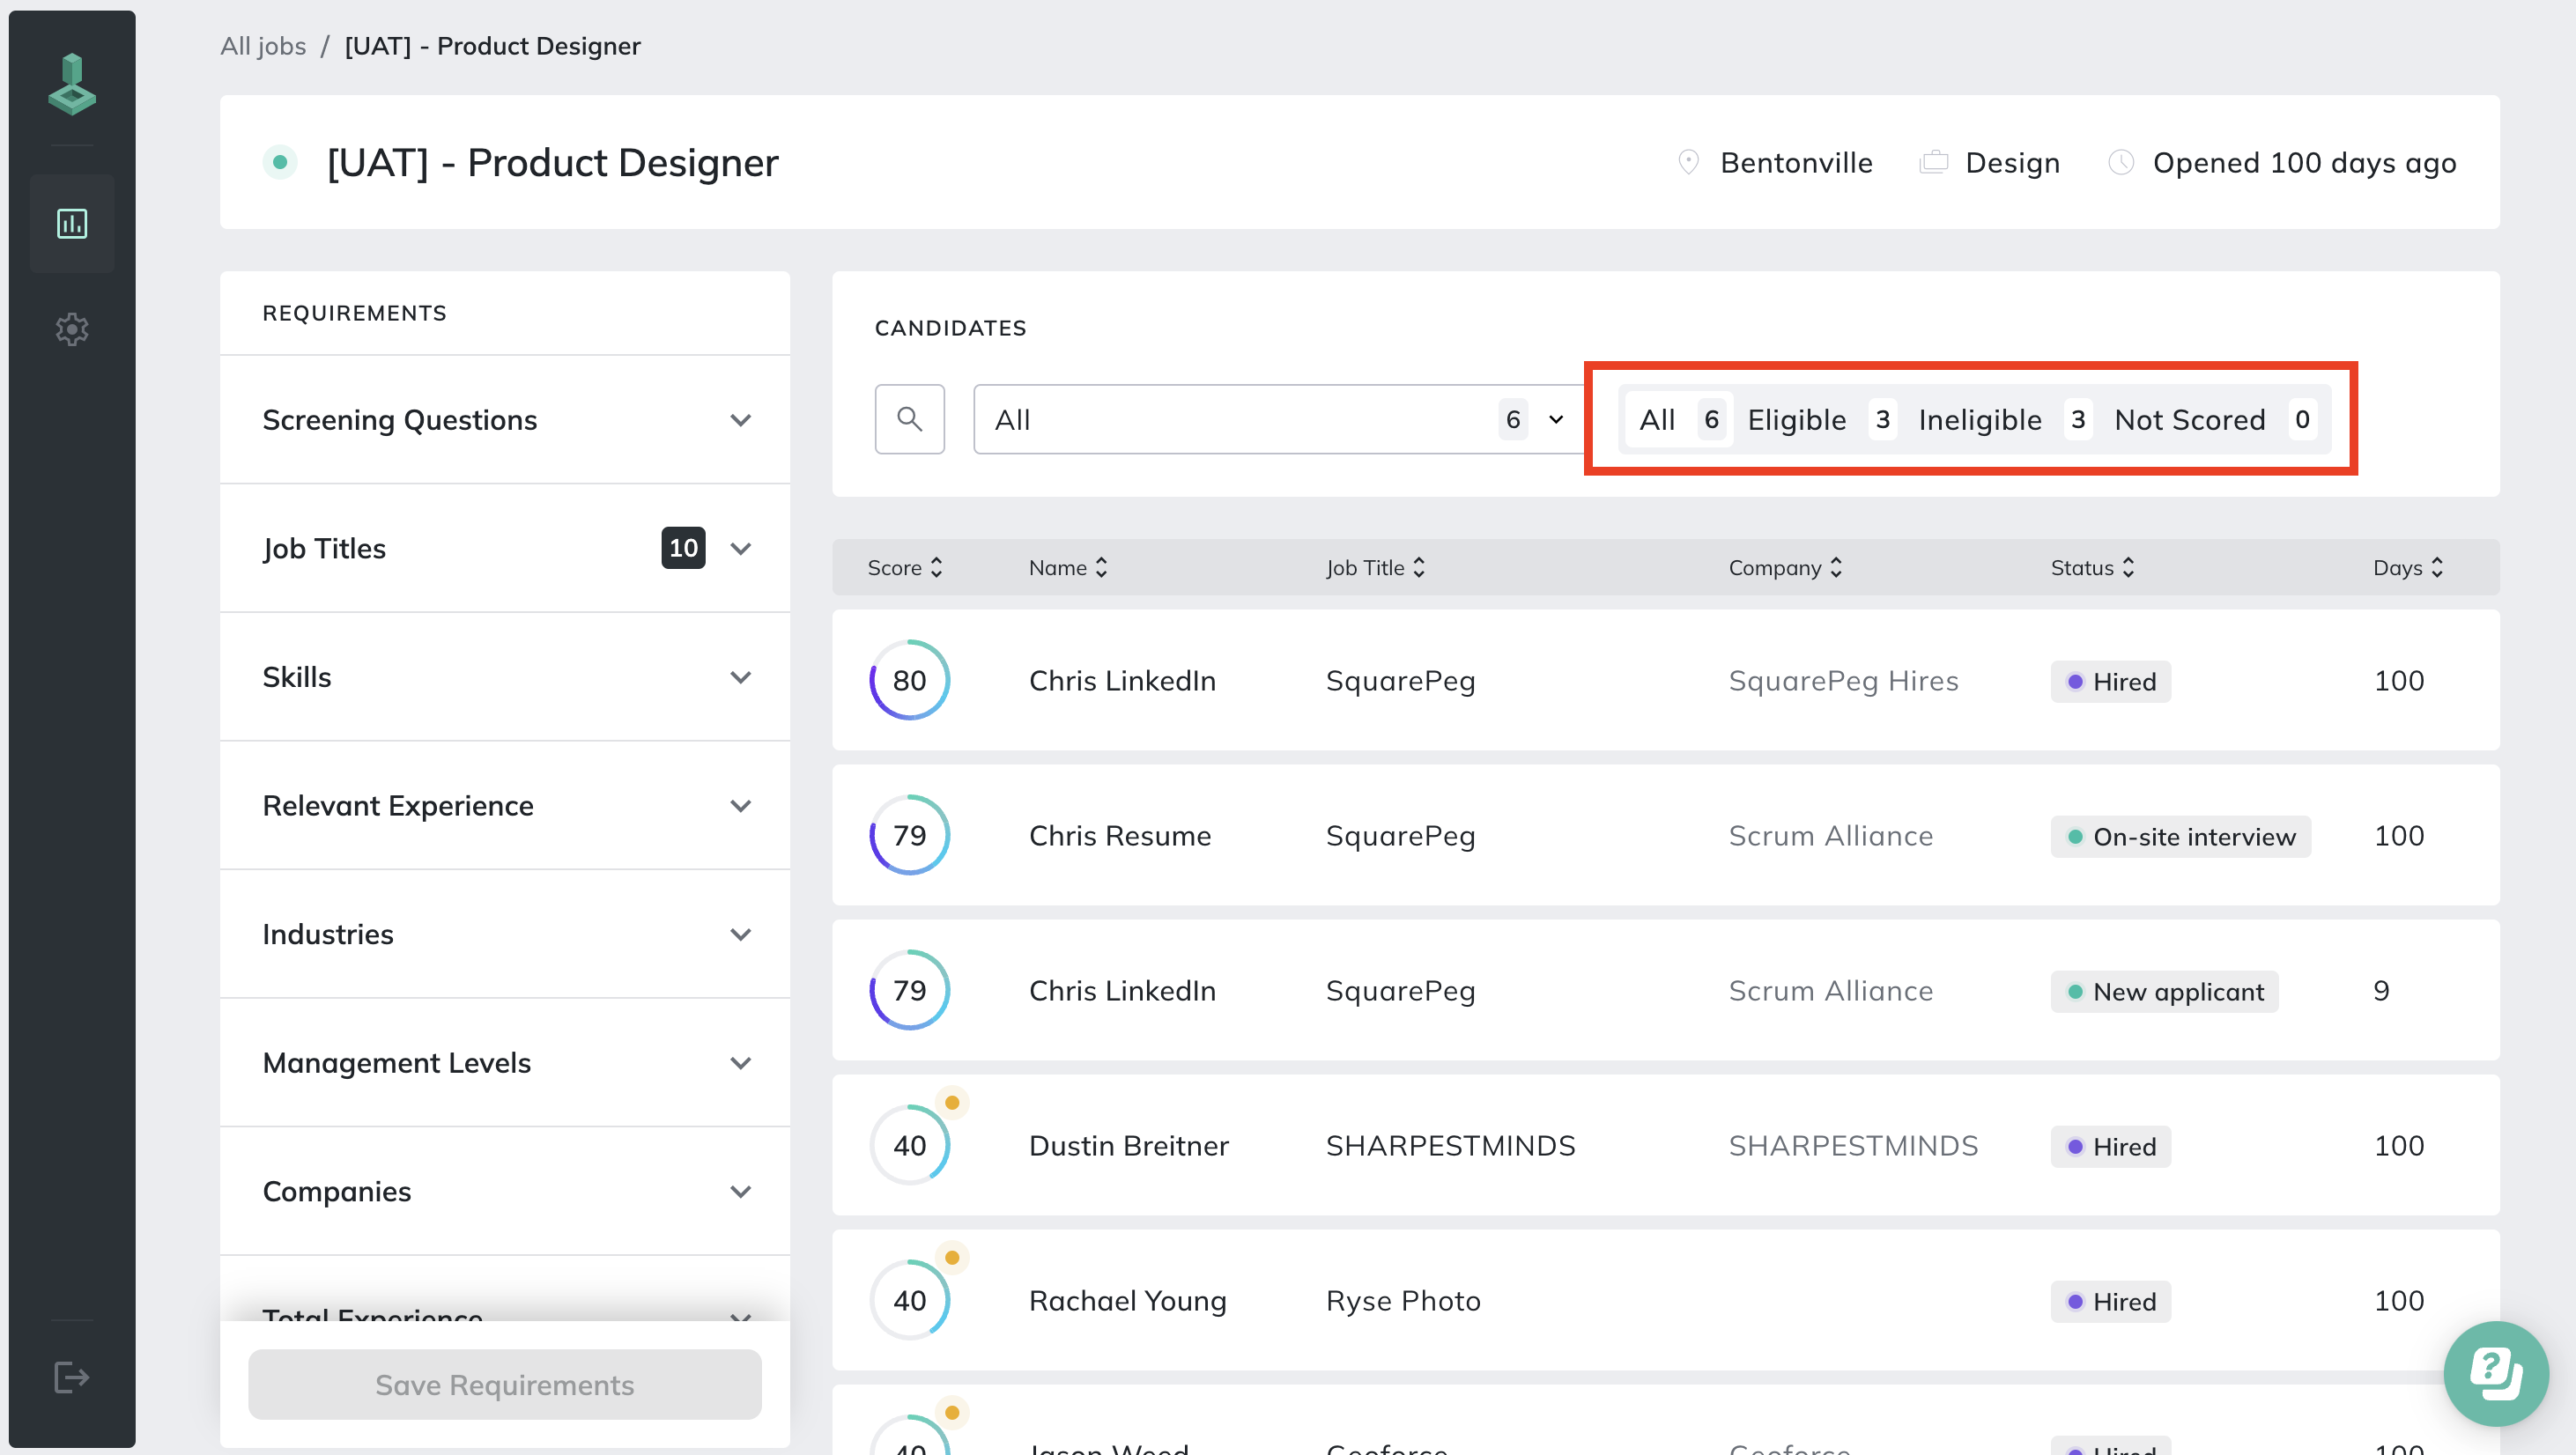This screenshot has height=1455, width=2576.
Task: Click the orange warning dot on Rachael Young
Action: [x=952, y=1258]
